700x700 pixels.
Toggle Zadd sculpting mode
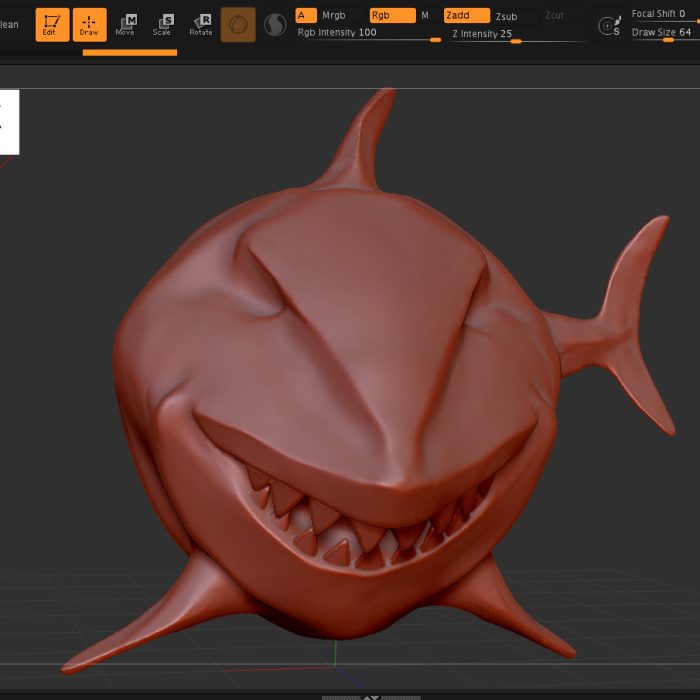pyautogui.click(x=467, y=16)
